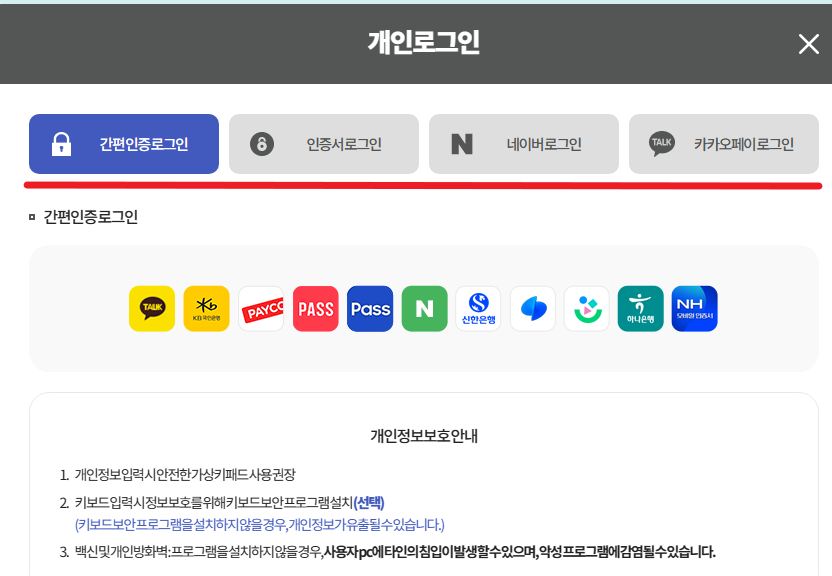Open the 카카오페이로그인 tab
Viewport: 832px width, 576px height.
(724, 144)
